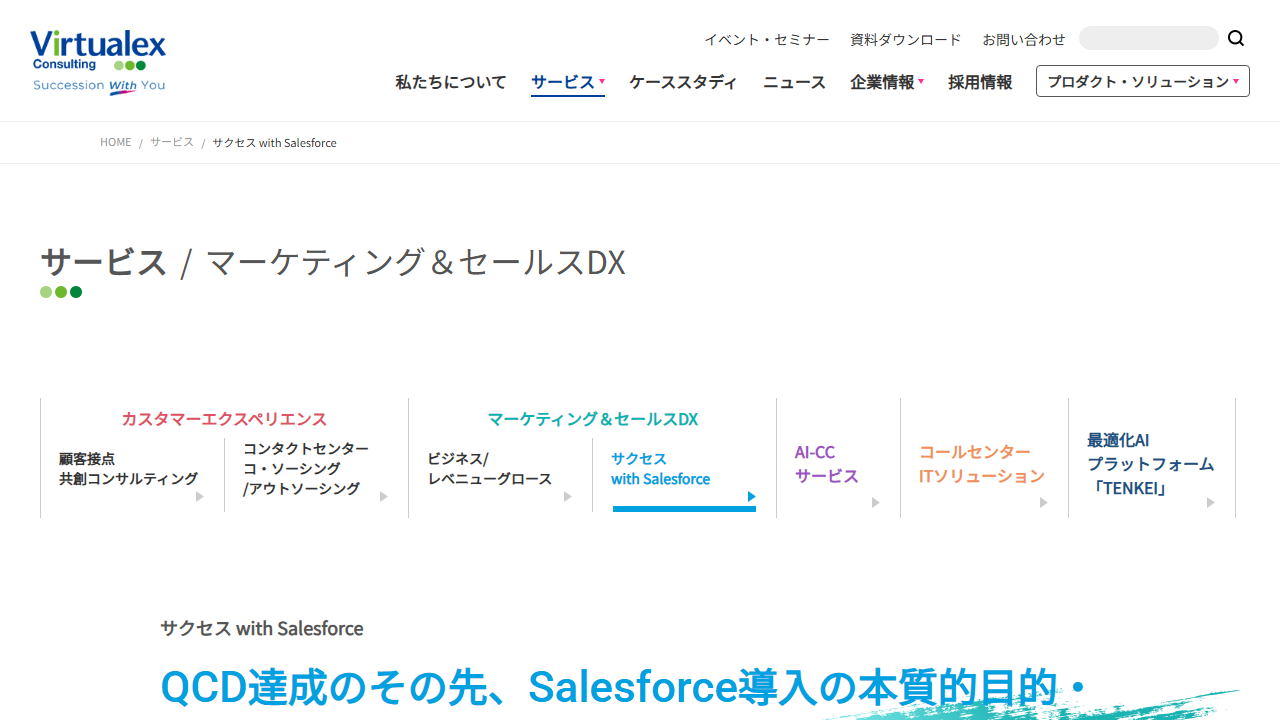The image size is (1280, 720).
Task: Open the 資料ダウンロード link
Action: 906,40
